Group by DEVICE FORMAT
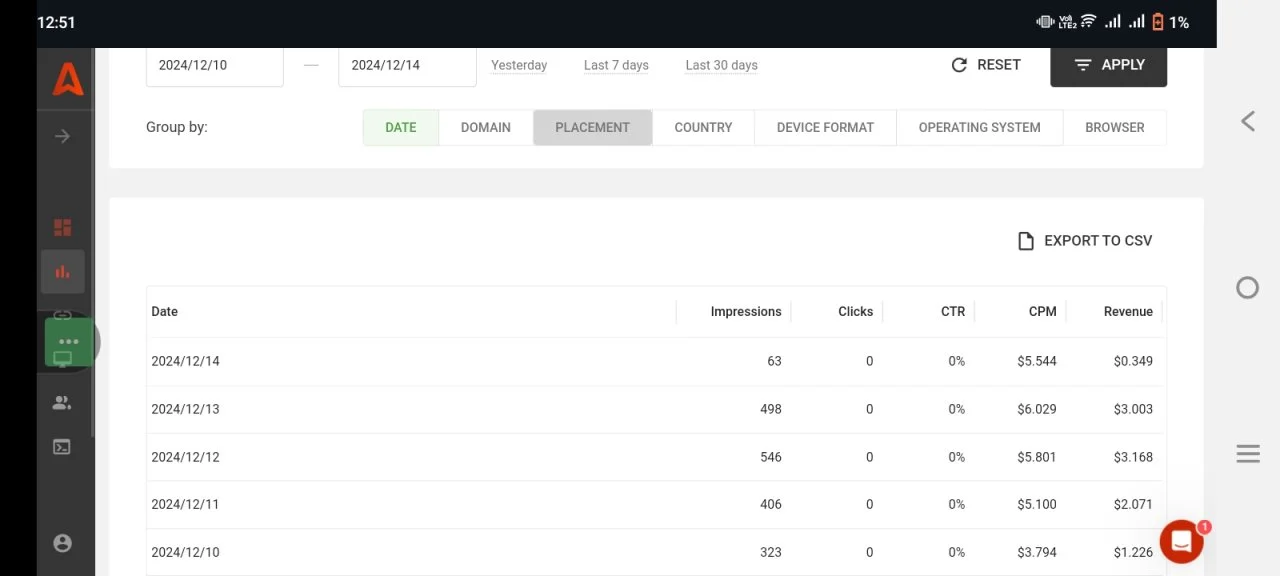Viewport: 1280px width, 576px height. (x=826, y=128)
